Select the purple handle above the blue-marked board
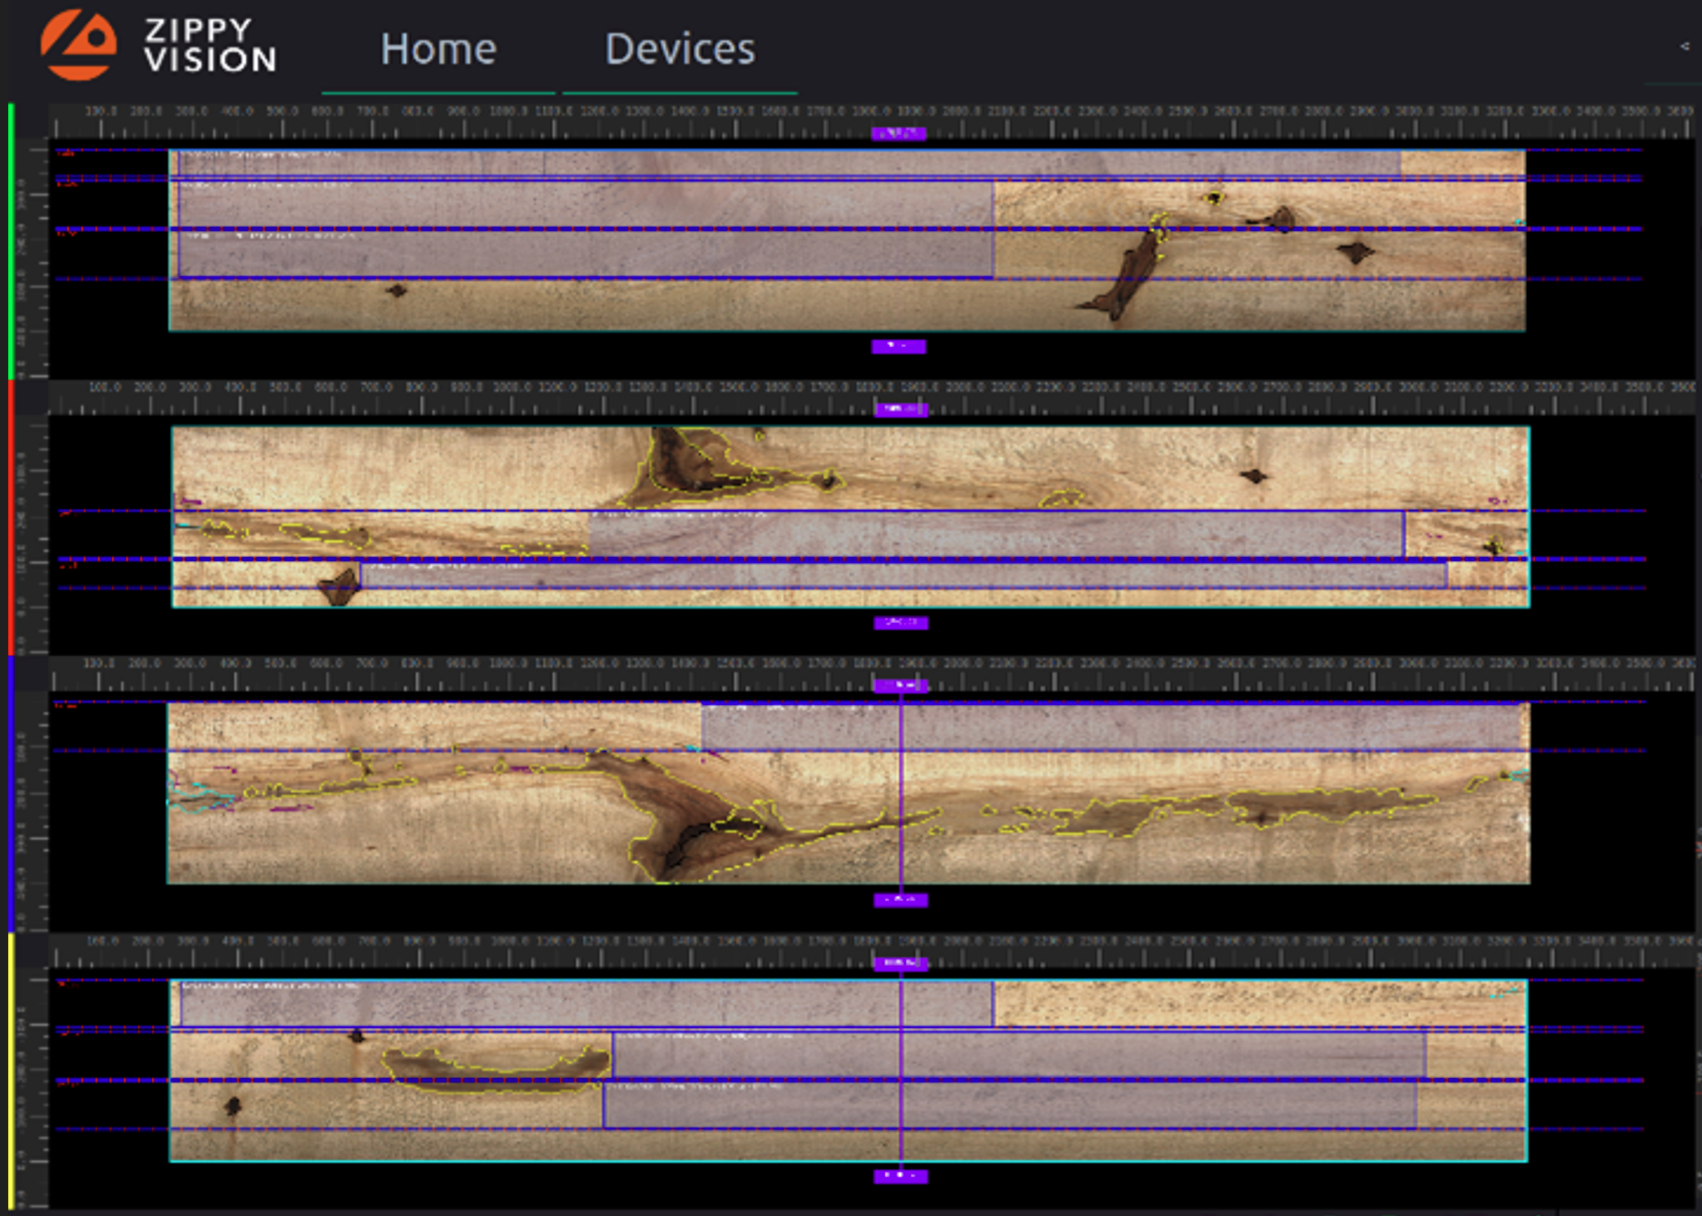Screen dimensions: 1702x1216 [900, 686]
